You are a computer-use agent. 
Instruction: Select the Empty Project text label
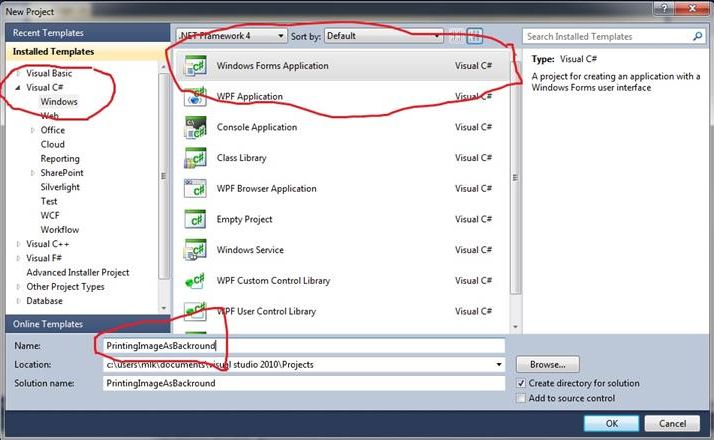[245, 220]
